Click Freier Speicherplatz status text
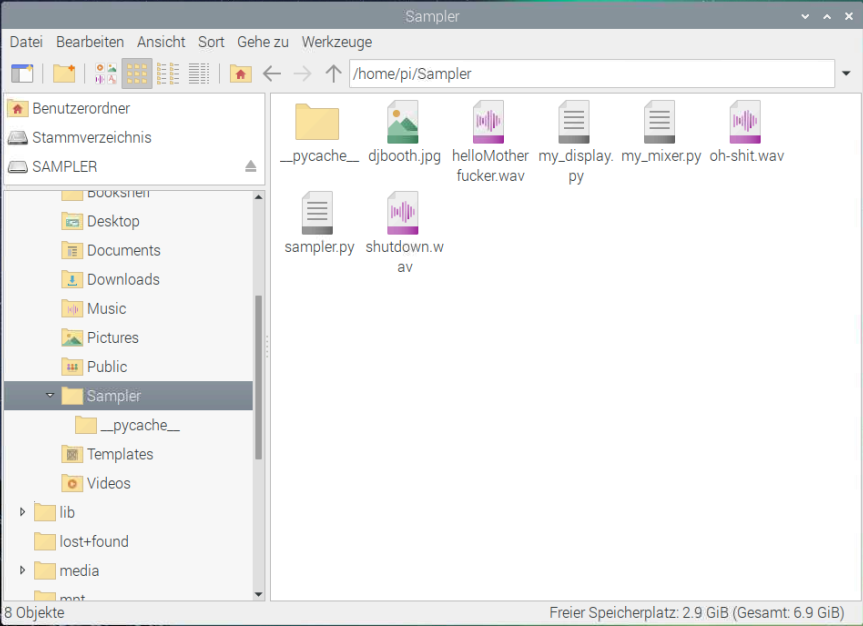Screen dimensions: 863x626 pyautogui.click(x=696, y=613)
